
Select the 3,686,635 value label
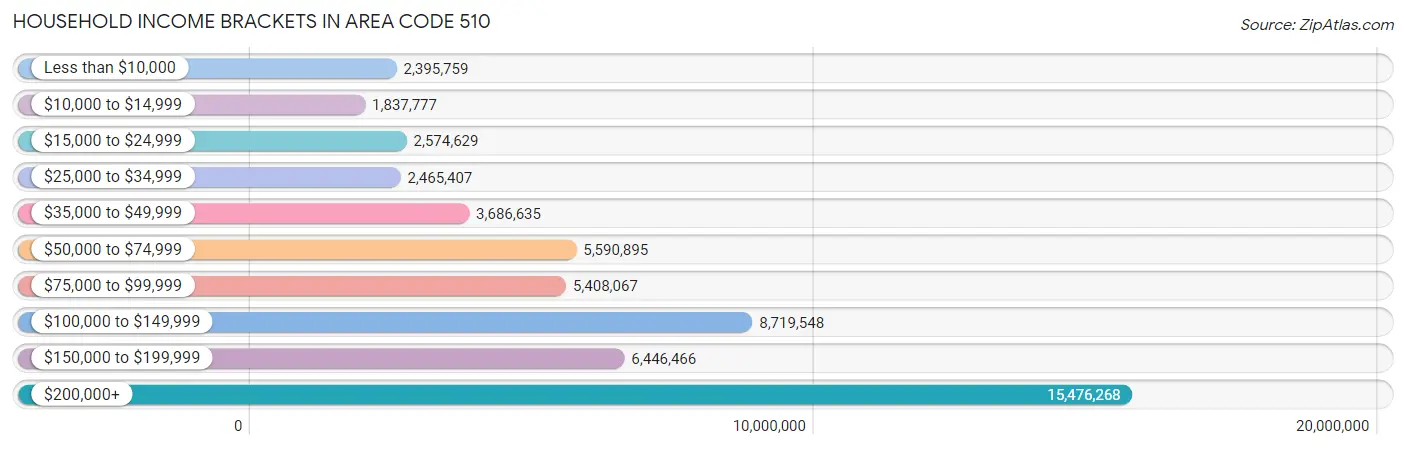[x=508, y=214]
